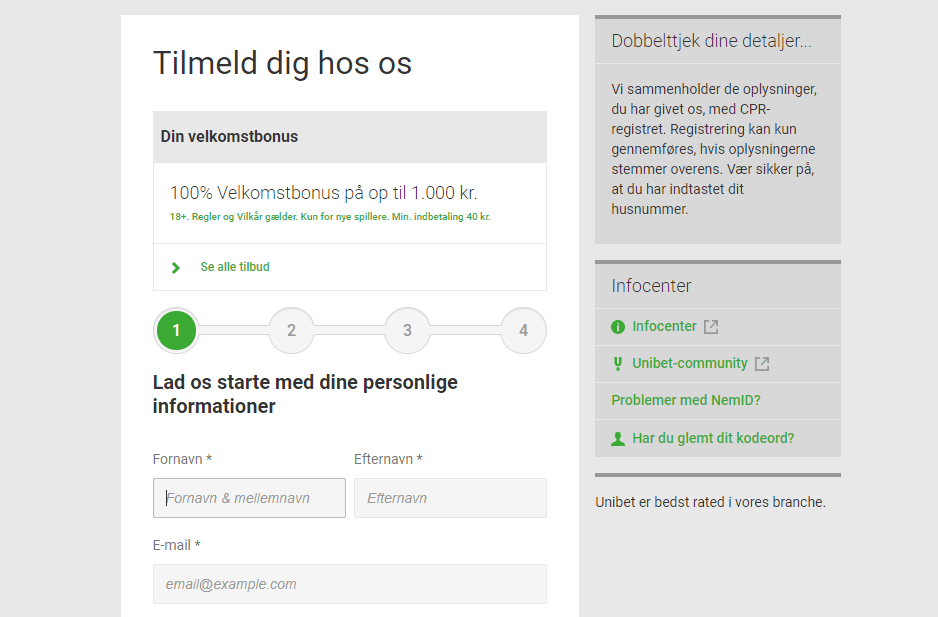Focus the Fornavn & mellemnavn input field
938x617 pixels.
[x=249, y=498]
